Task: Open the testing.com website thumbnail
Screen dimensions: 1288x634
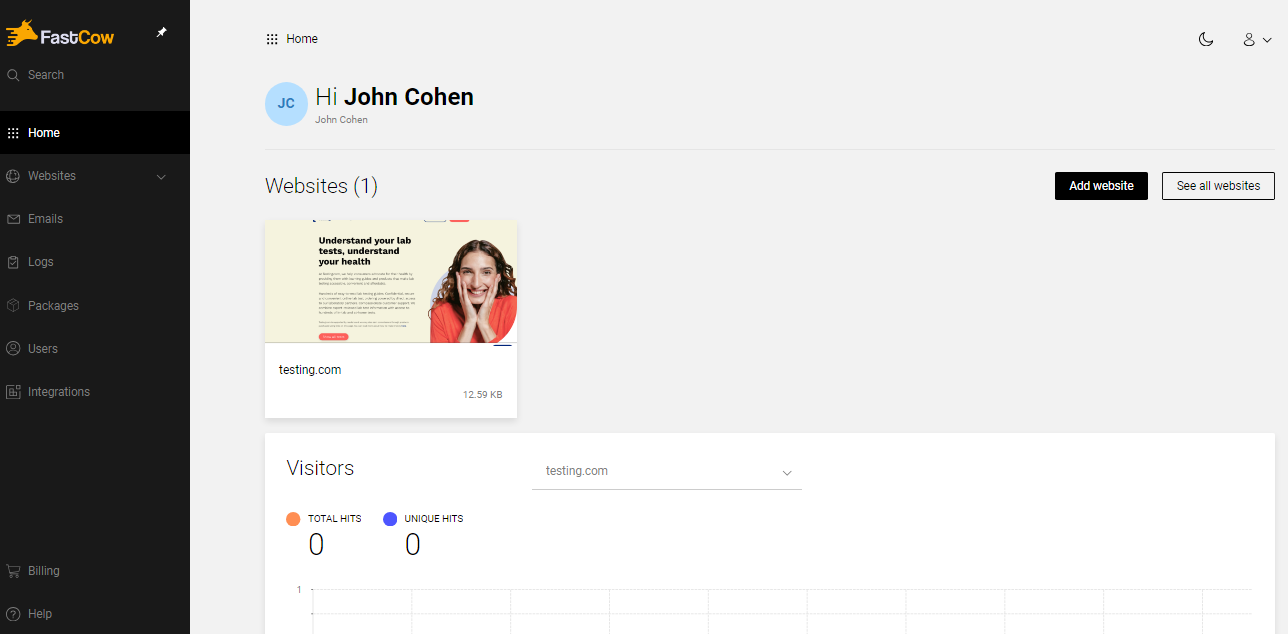Action: click(391, 282)
